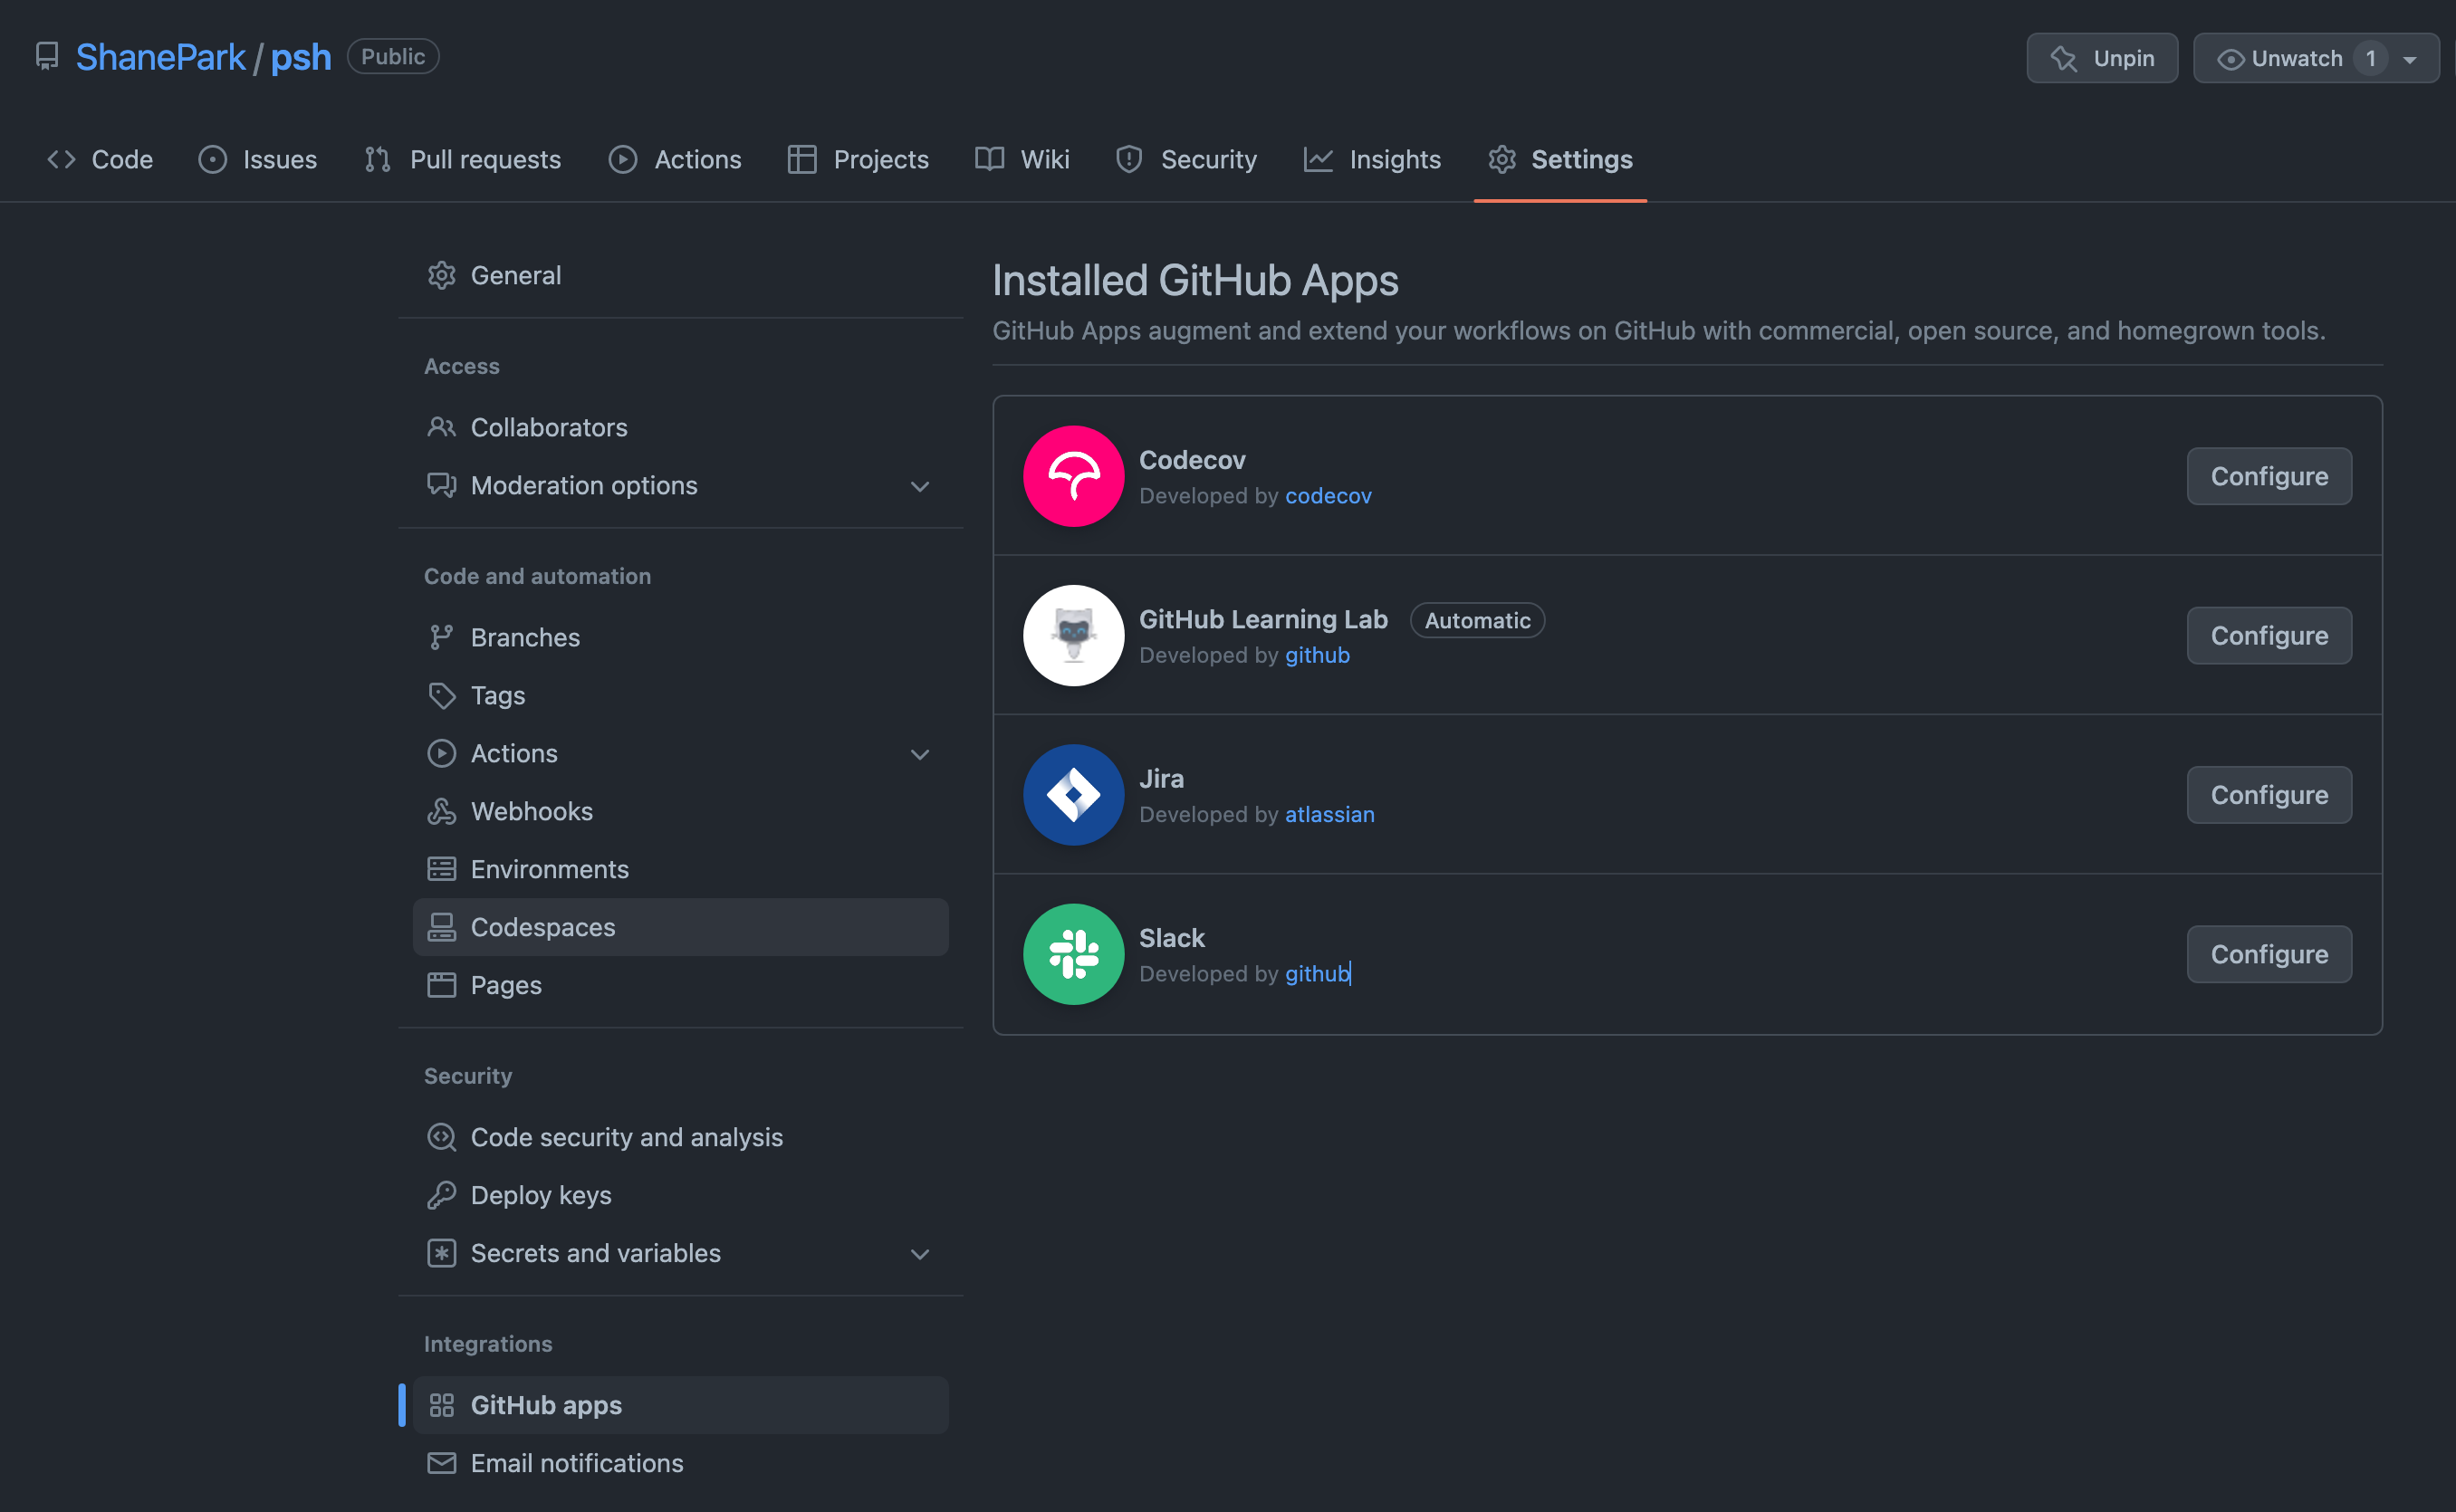Expand the Actions sidebar section
The width and height of the screenshot is (2456, 1512).
919,754
